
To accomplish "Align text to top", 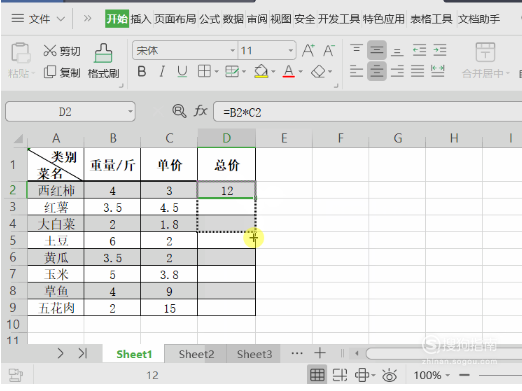I will (356, 50).
